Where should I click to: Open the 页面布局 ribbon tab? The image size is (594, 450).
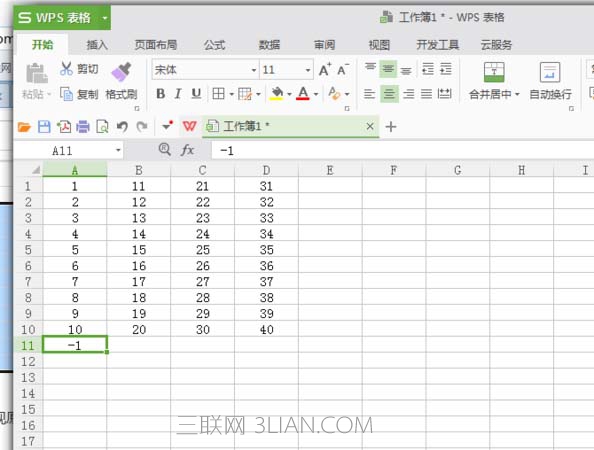point(156,45)
